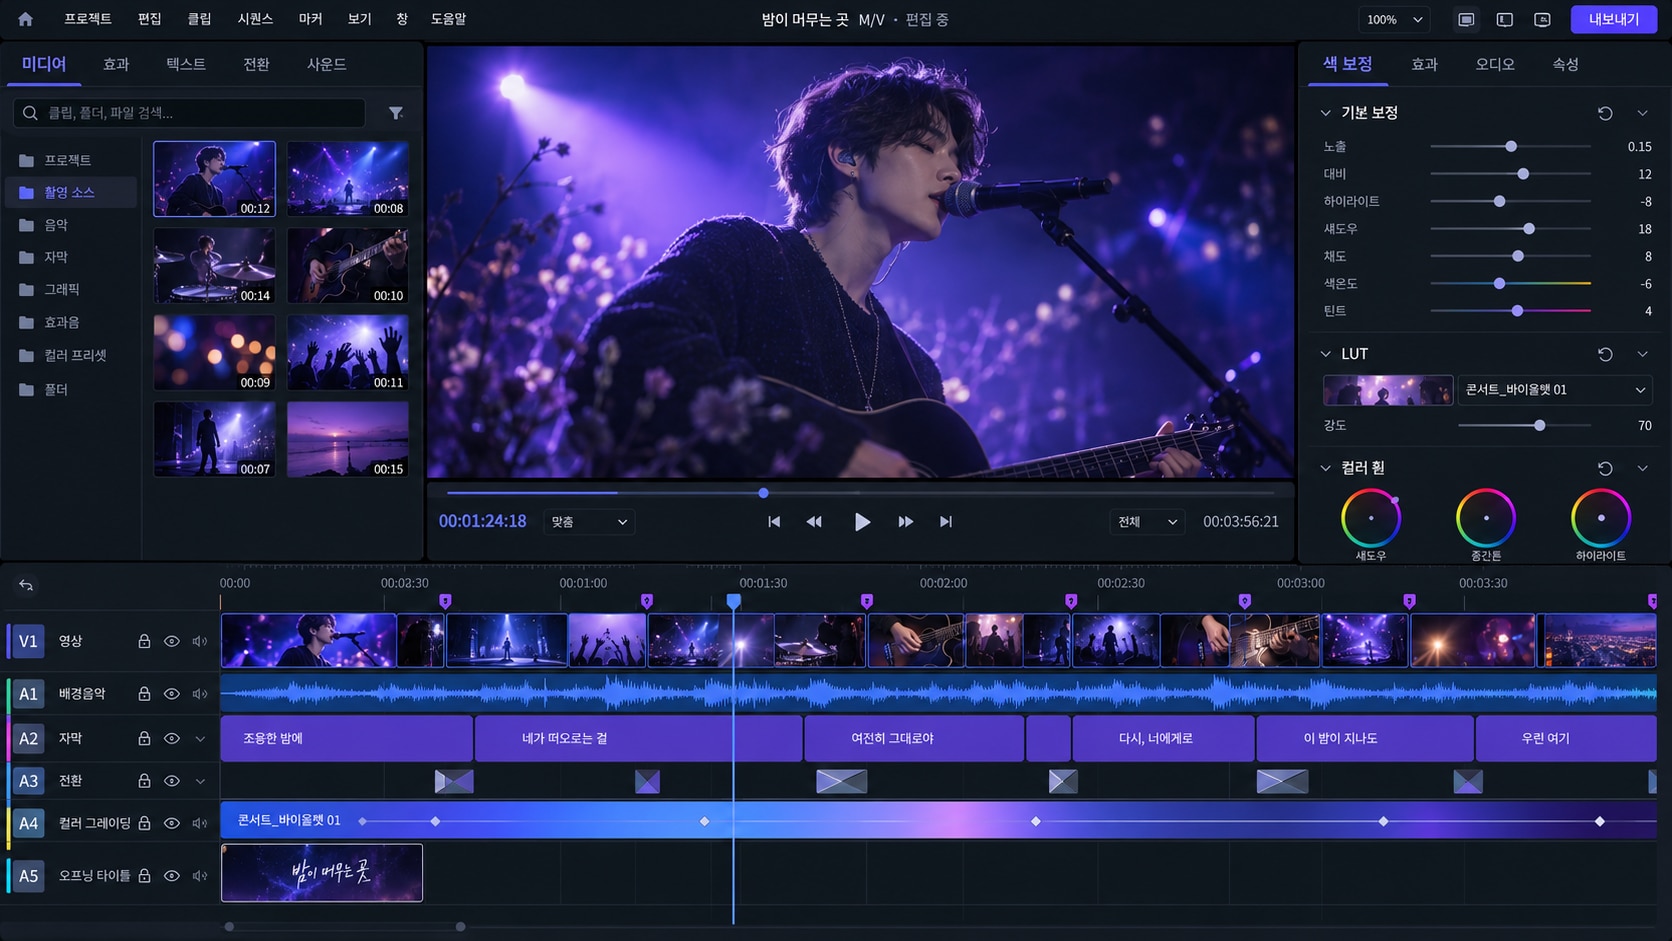
Task: Adjust the 노출 slider handle
Action: click(x=1511, y=146)
